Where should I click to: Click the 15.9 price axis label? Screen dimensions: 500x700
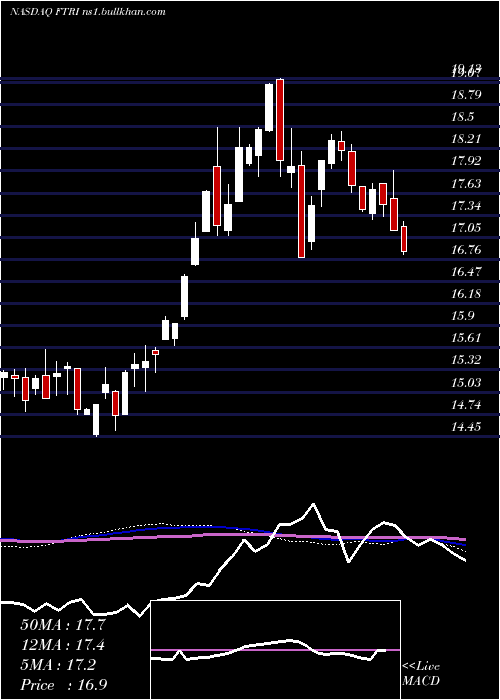coord(463,316)
